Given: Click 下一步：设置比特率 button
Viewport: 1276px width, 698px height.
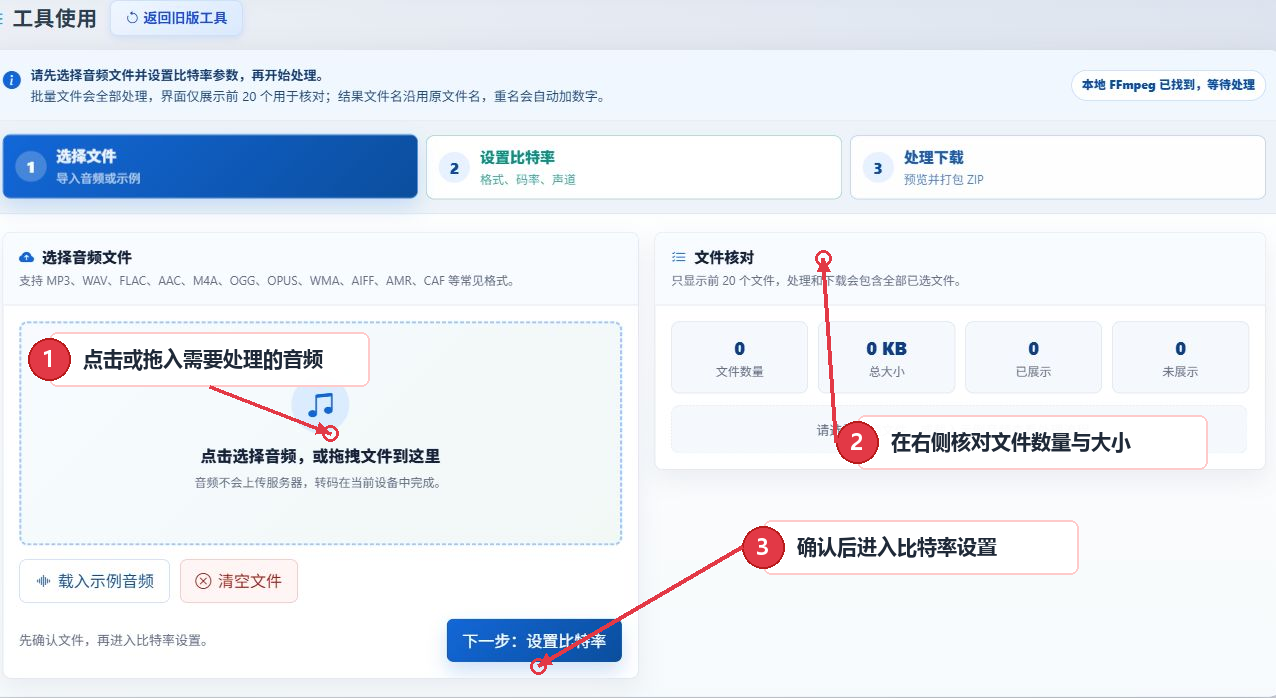Looking at the screenshot, I should coord(534,641).
